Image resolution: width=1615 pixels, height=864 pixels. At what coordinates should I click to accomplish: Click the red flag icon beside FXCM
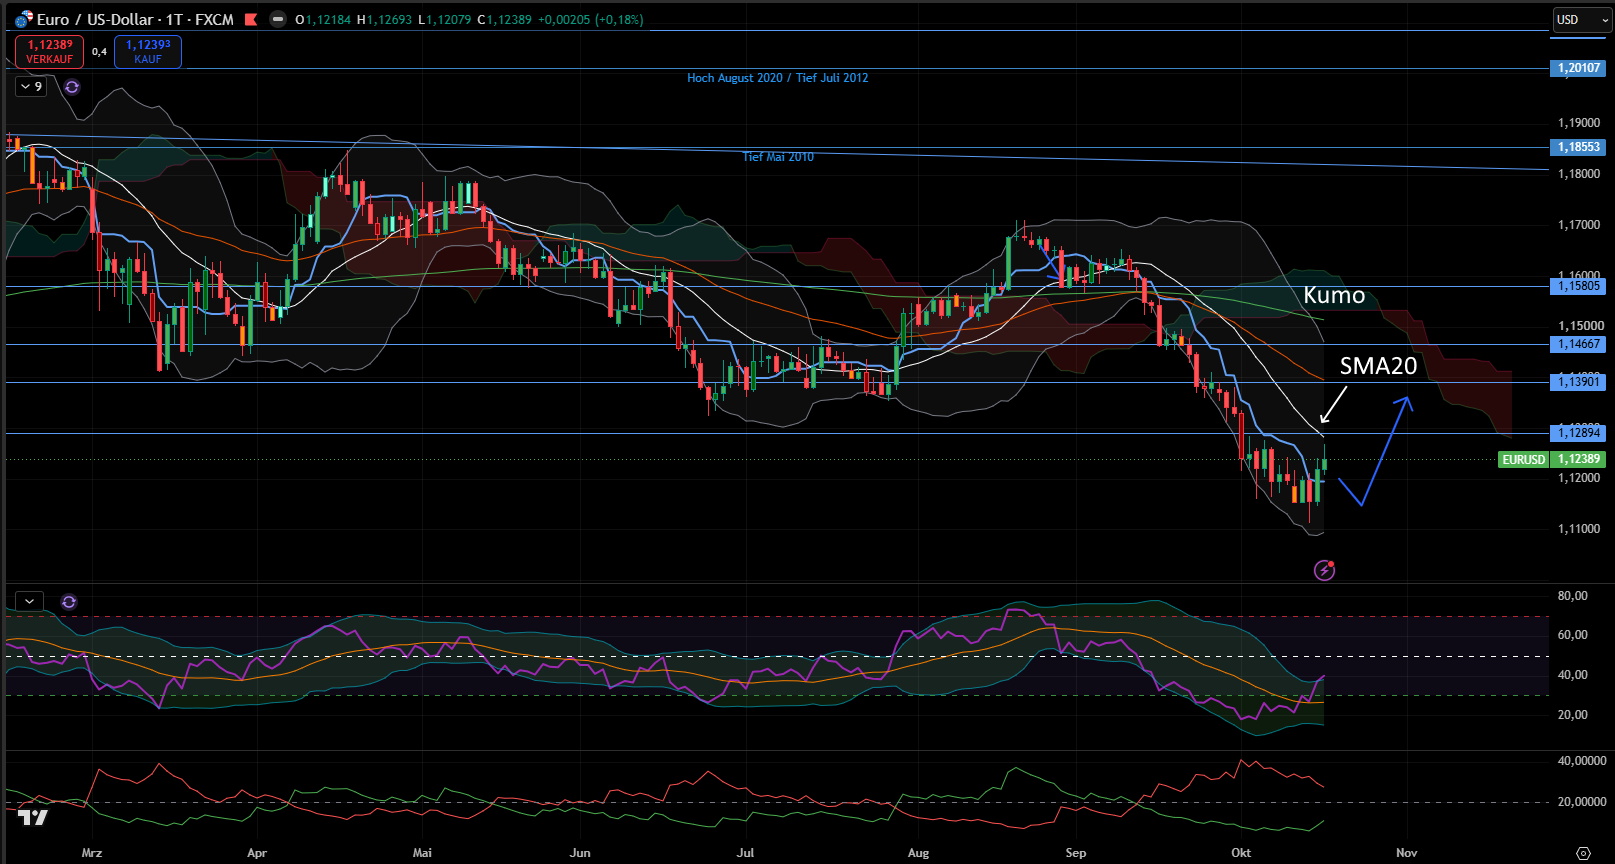point(251,19)
